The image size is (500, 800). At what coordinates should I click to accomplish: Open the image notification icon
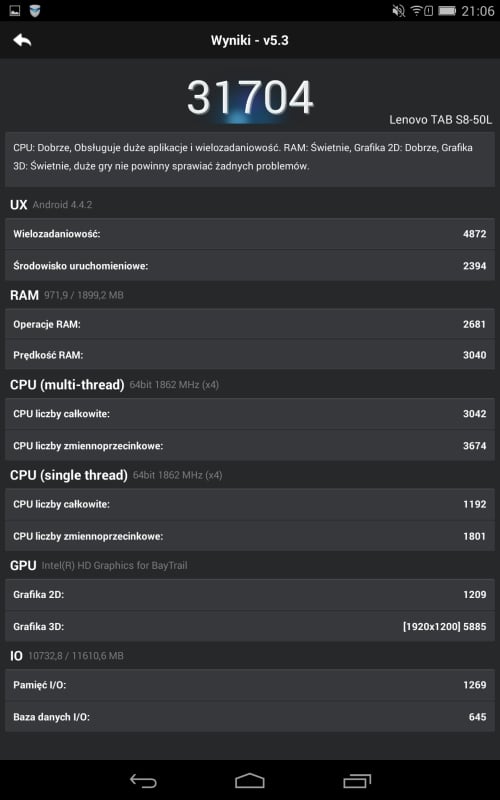coord(14,11)
